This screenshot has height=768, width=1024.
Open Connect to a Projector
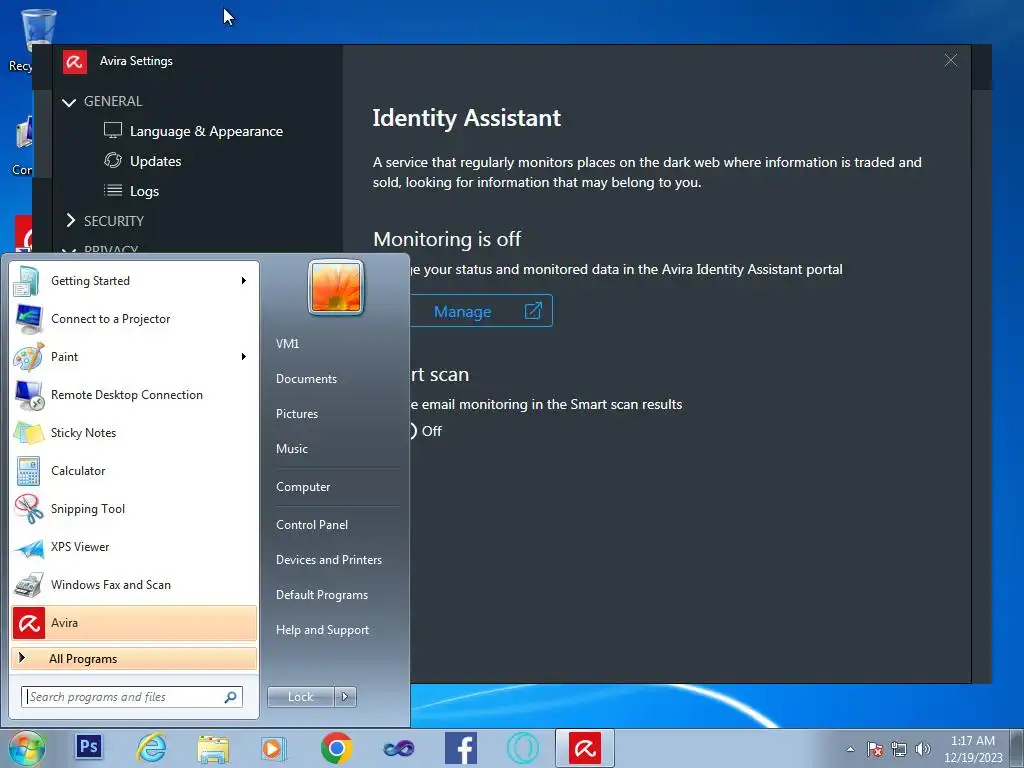[x=134, y=319]
